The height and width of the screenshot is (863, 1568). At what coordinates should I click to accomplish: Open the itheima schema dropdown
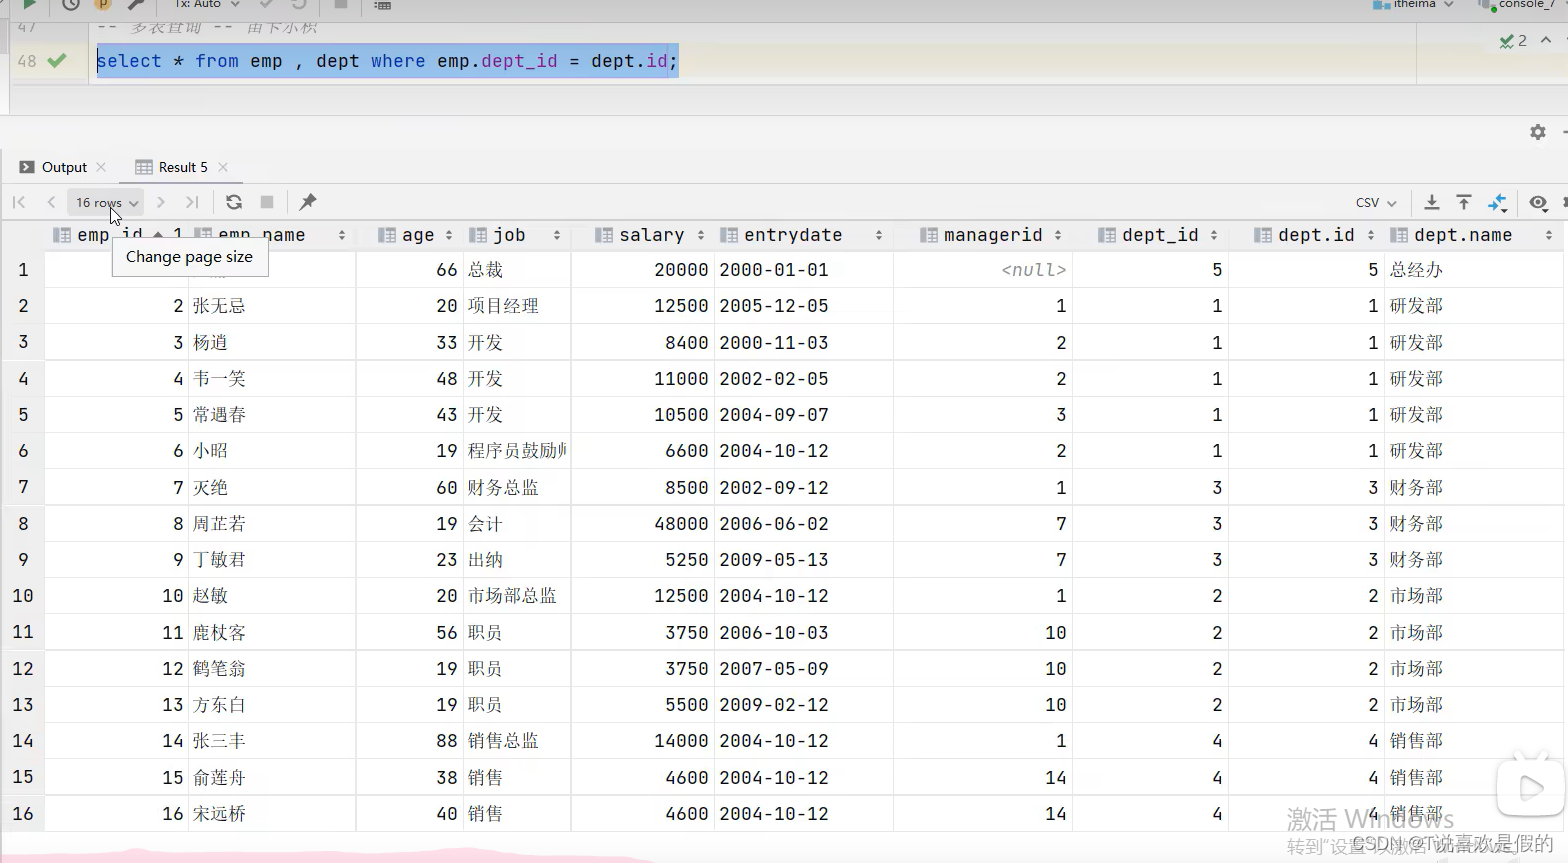[1414, 5]
